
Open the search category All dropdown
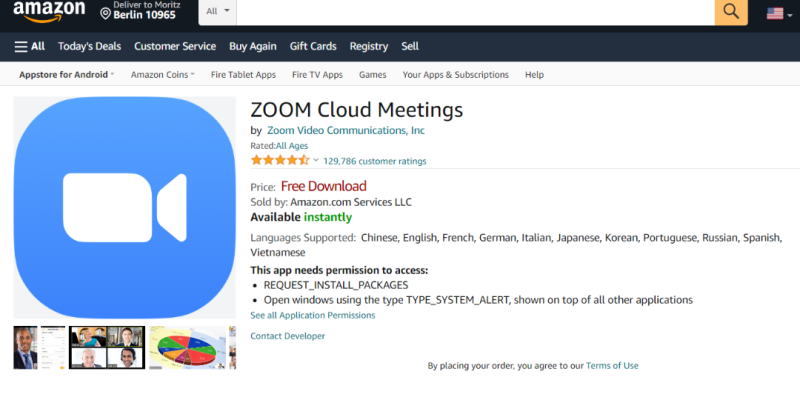[218, 11]
